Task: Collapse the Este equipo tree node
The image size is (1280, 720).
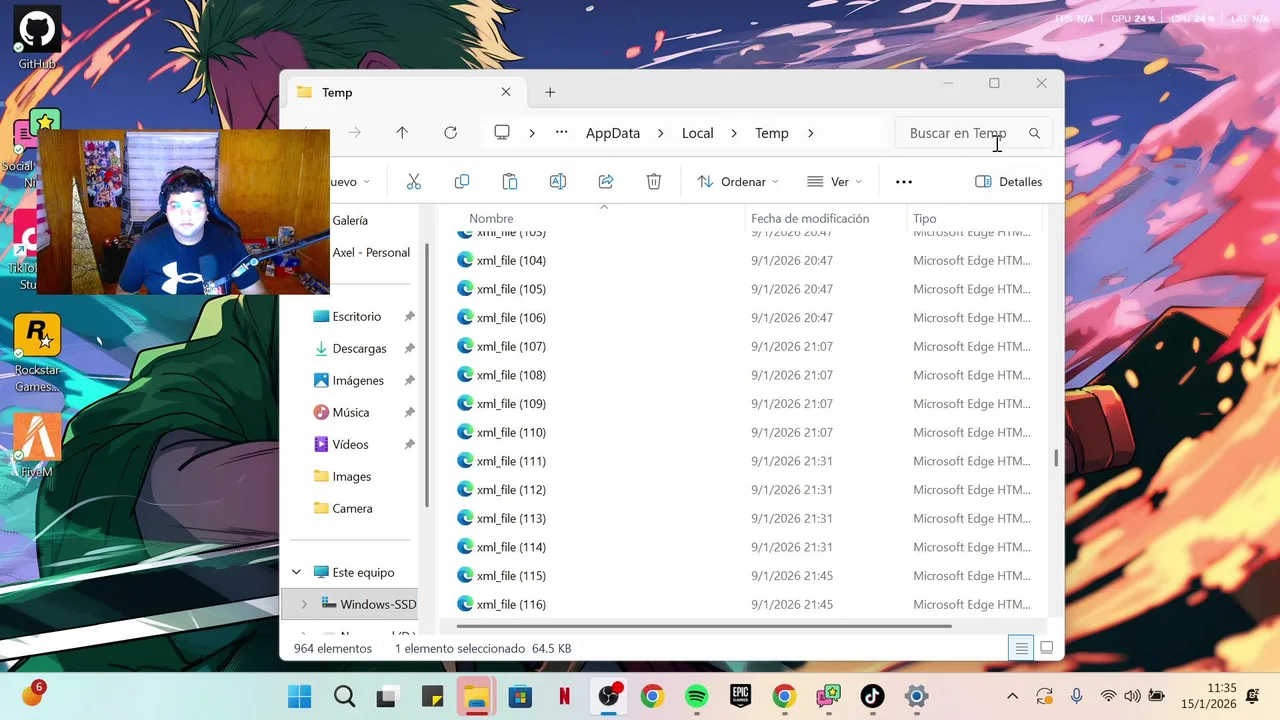Action: click(x=296, y=573)
